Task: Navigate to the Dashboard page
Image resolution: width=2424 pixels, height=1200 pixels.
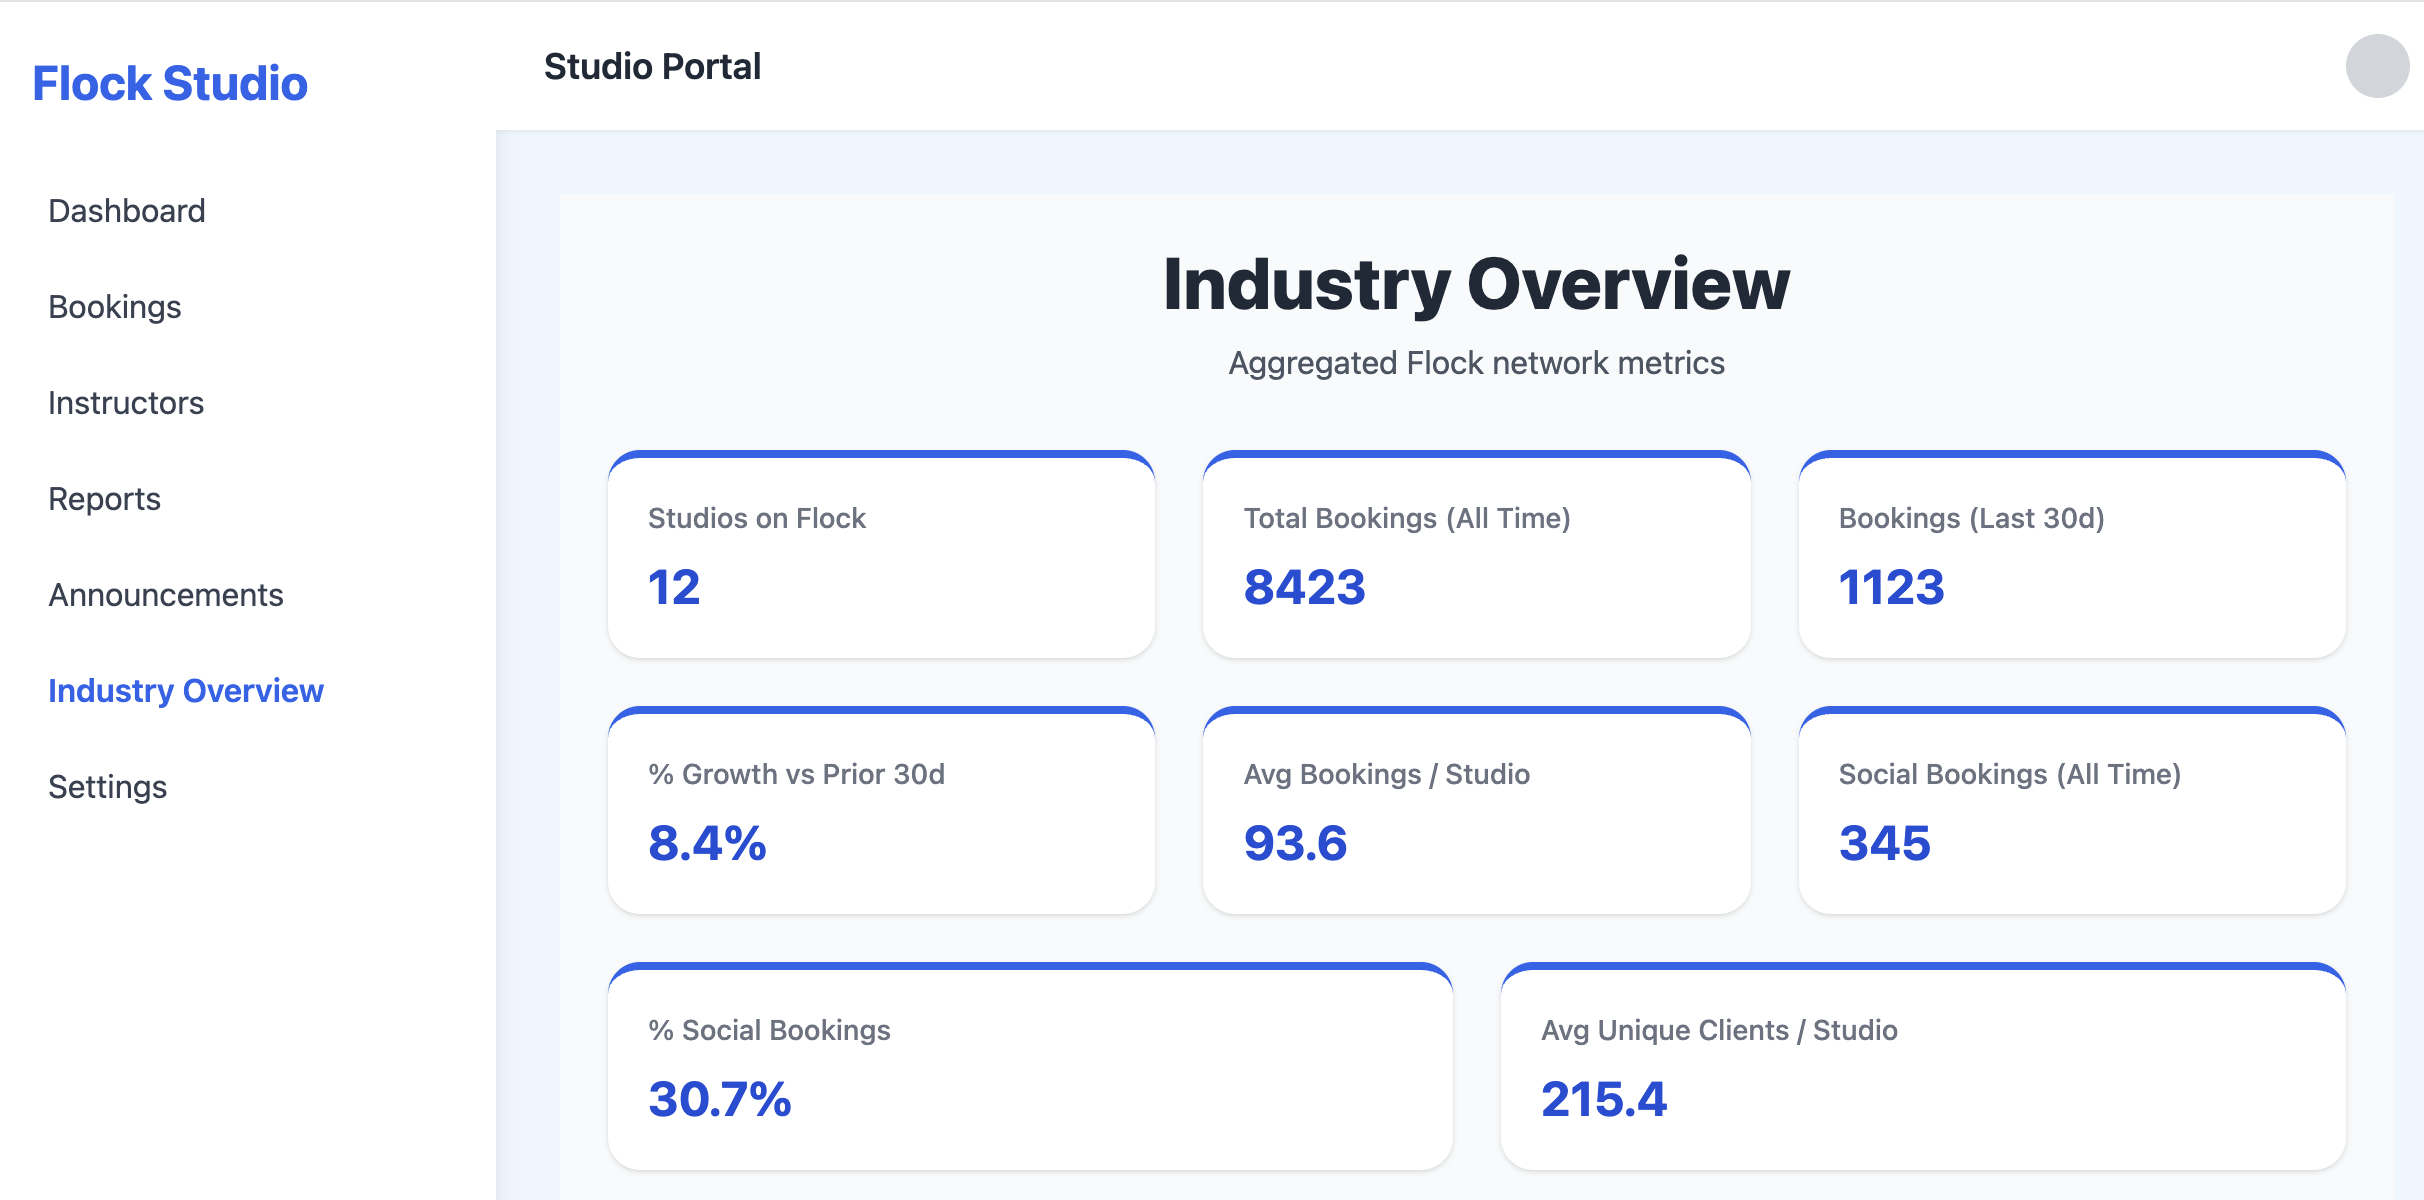Action: [127, 211]
